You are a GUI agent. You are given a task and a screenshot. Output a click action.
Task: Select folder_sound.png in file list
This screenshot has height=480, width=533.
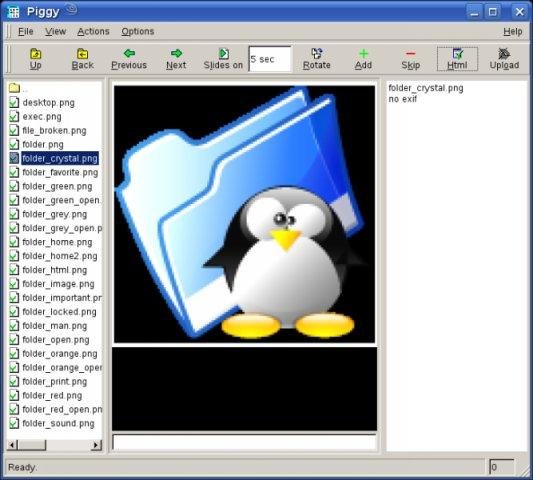(58, 423)
